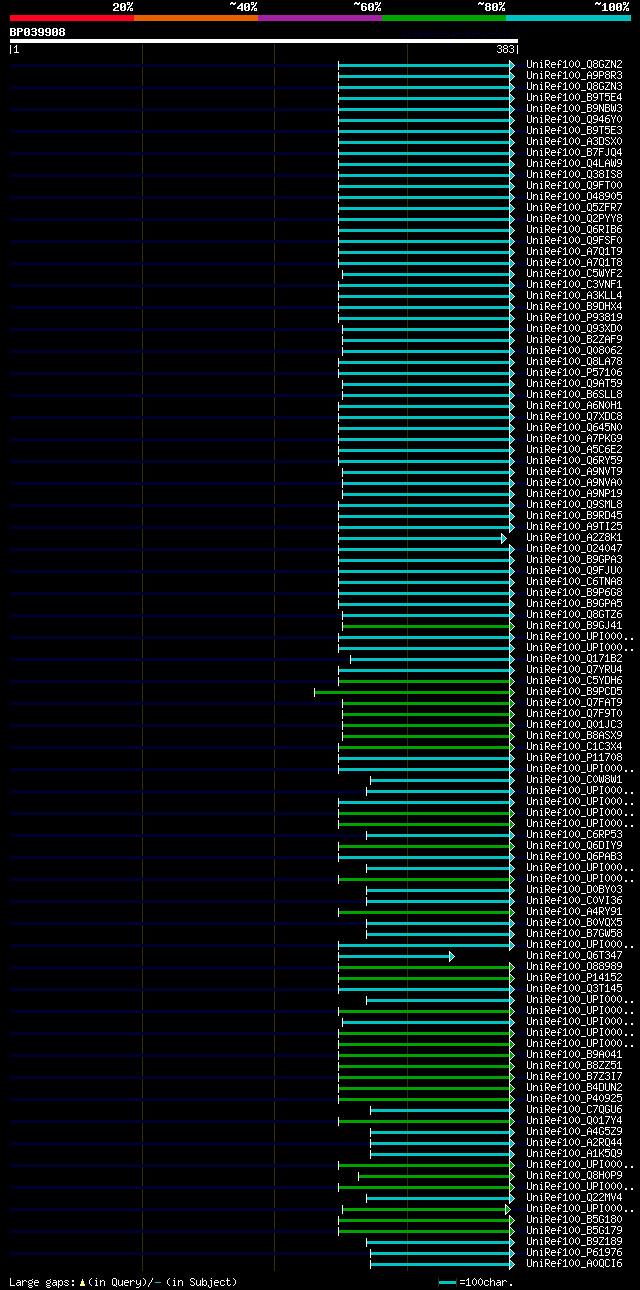Select hit label UniRef100_Q22MV4
640x1290 pixels.
tap(574, 1197)
